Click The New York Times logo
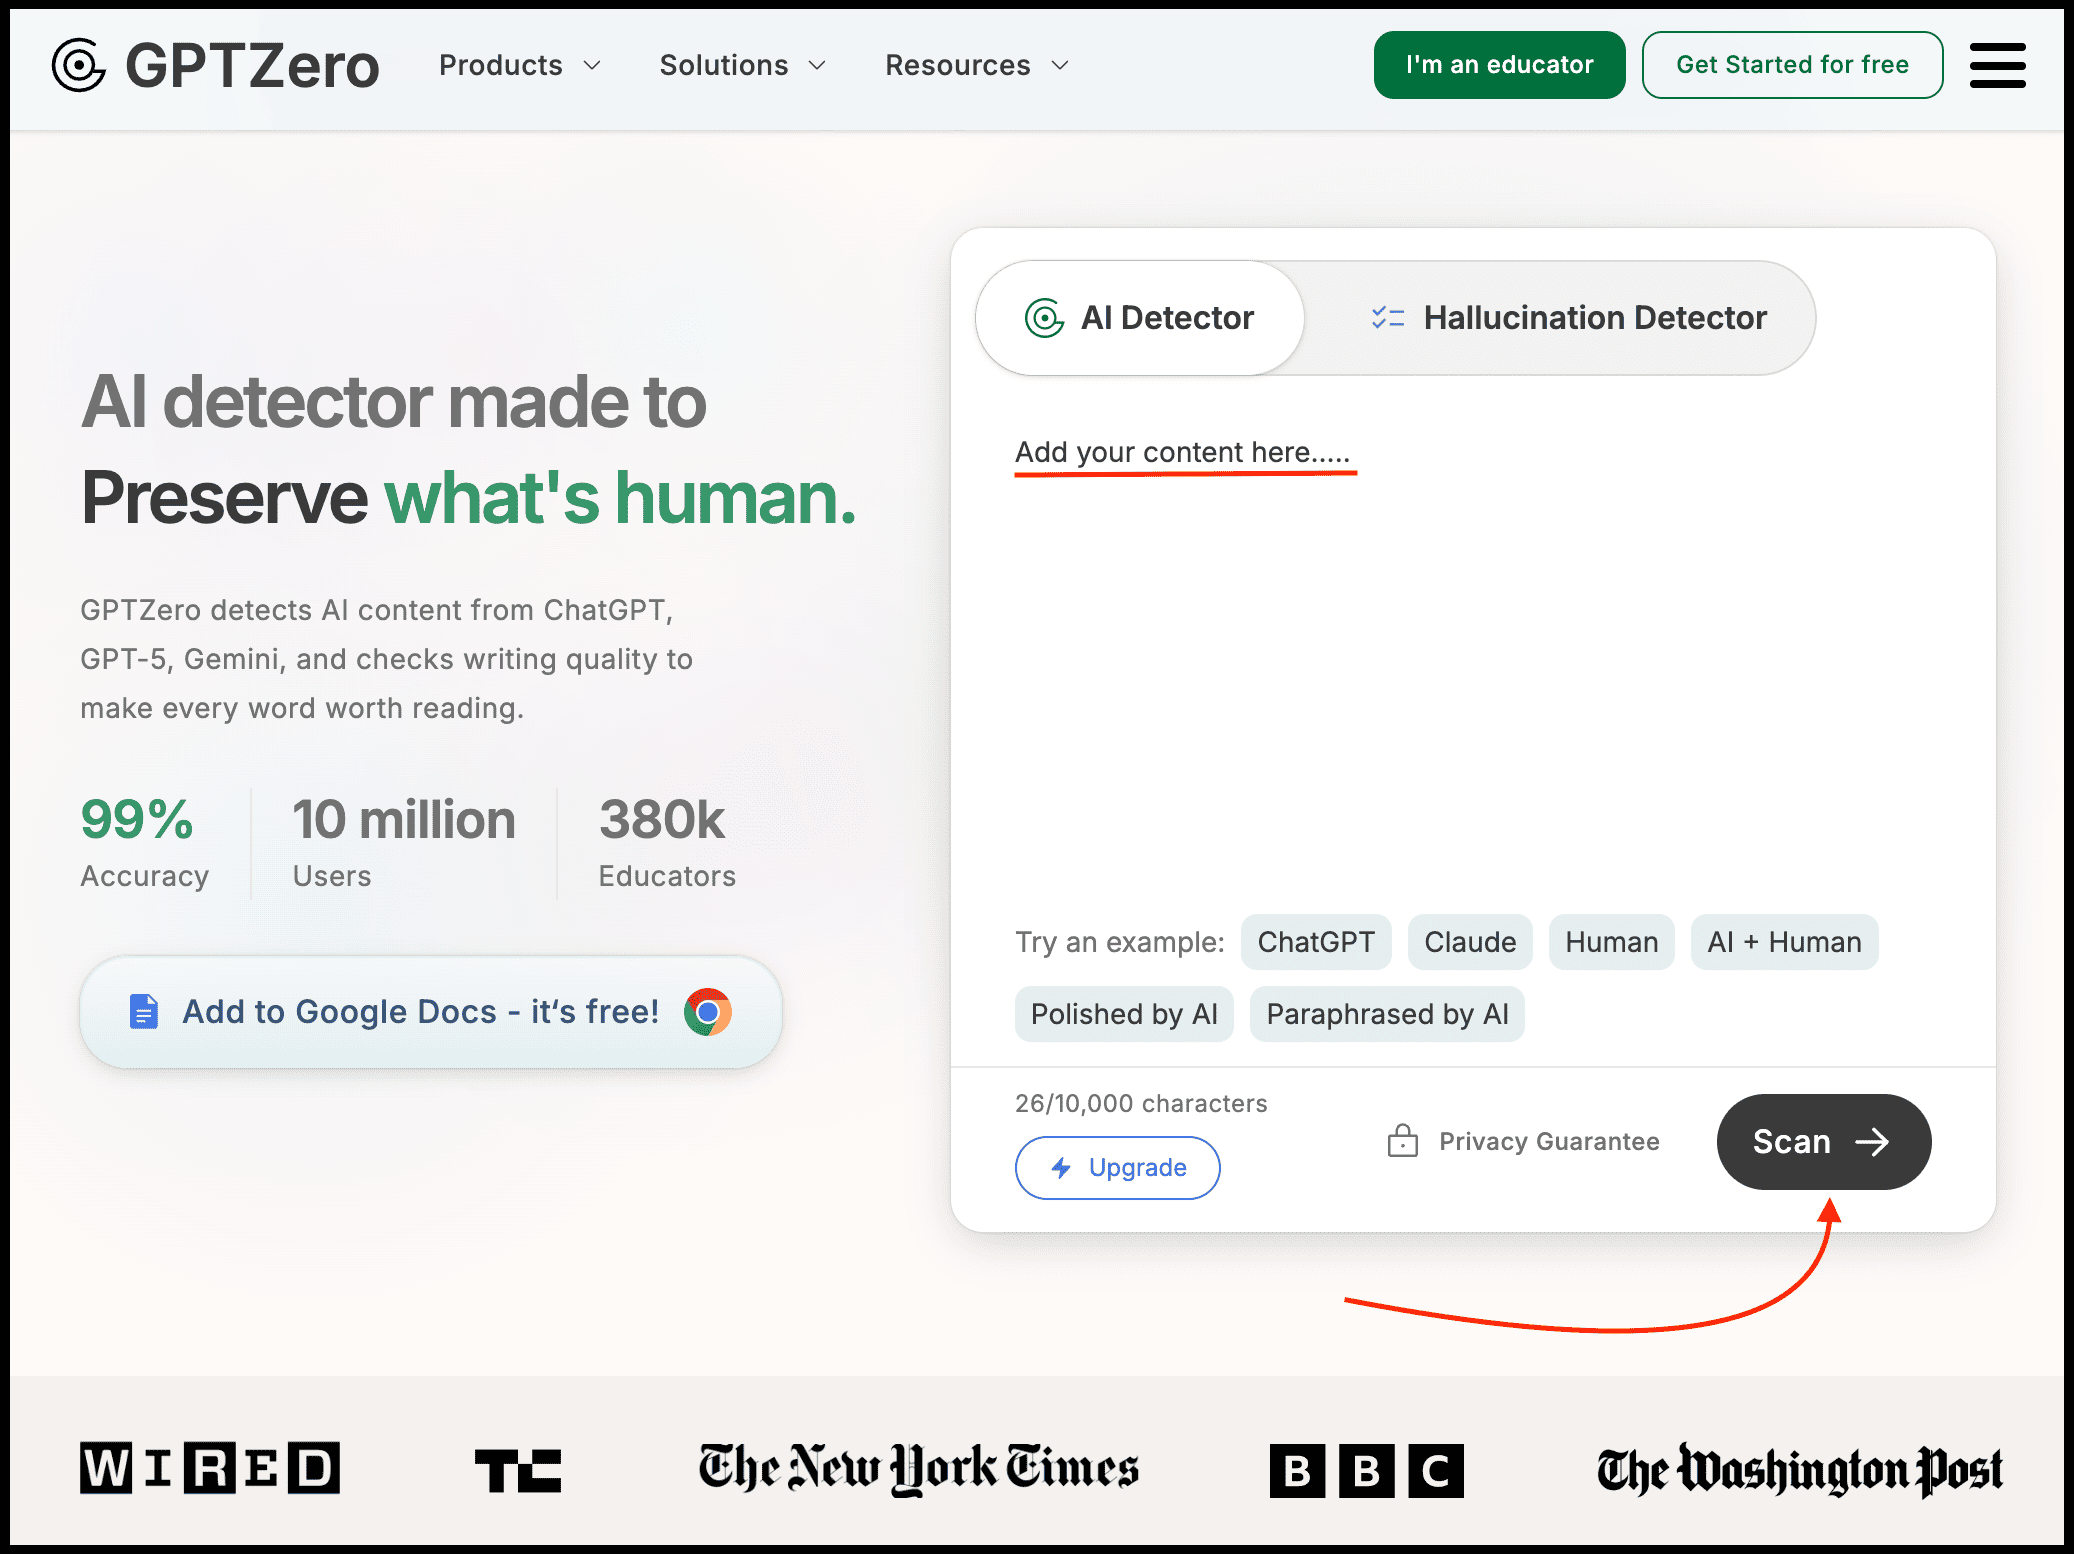 coord(918,1468)
